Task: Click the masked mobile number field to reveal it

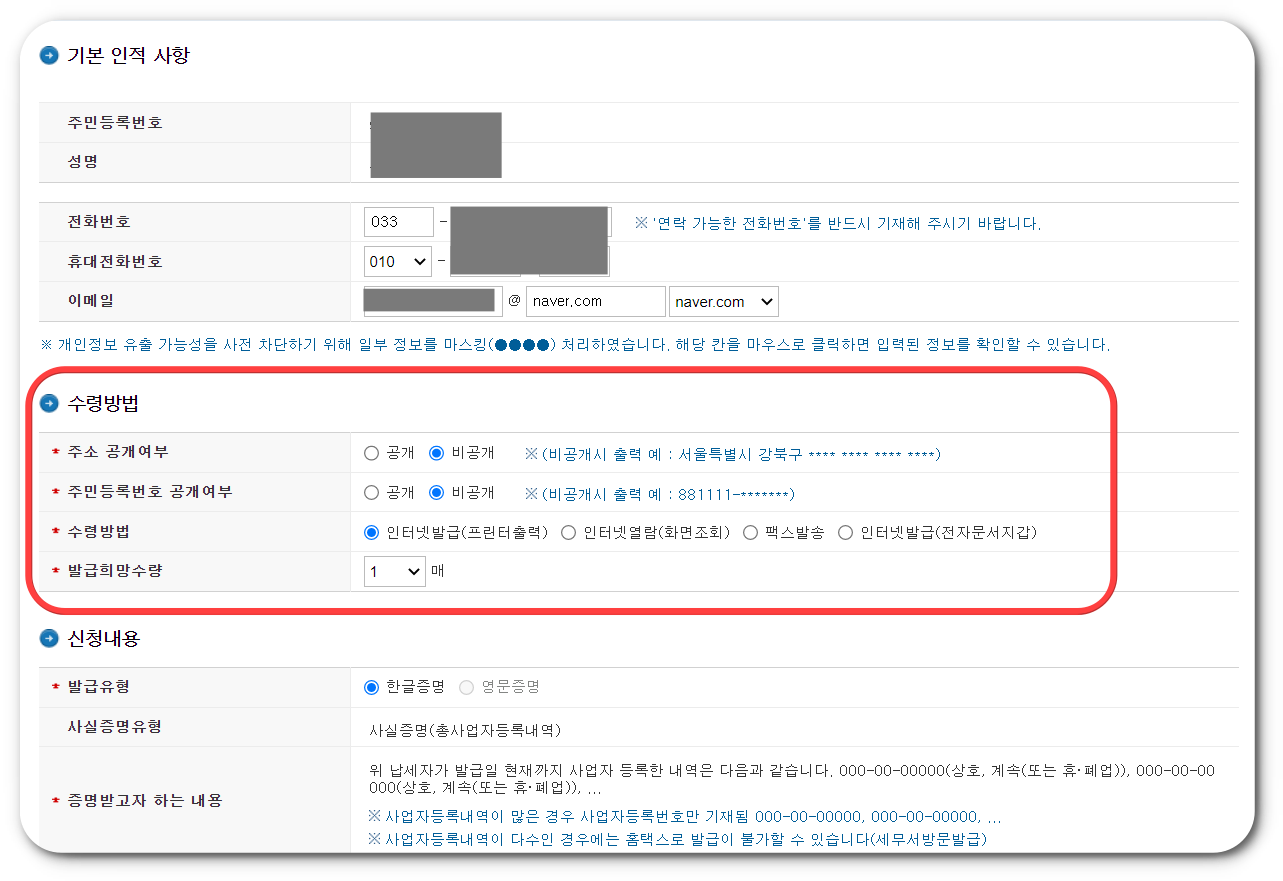Action: 530,261
